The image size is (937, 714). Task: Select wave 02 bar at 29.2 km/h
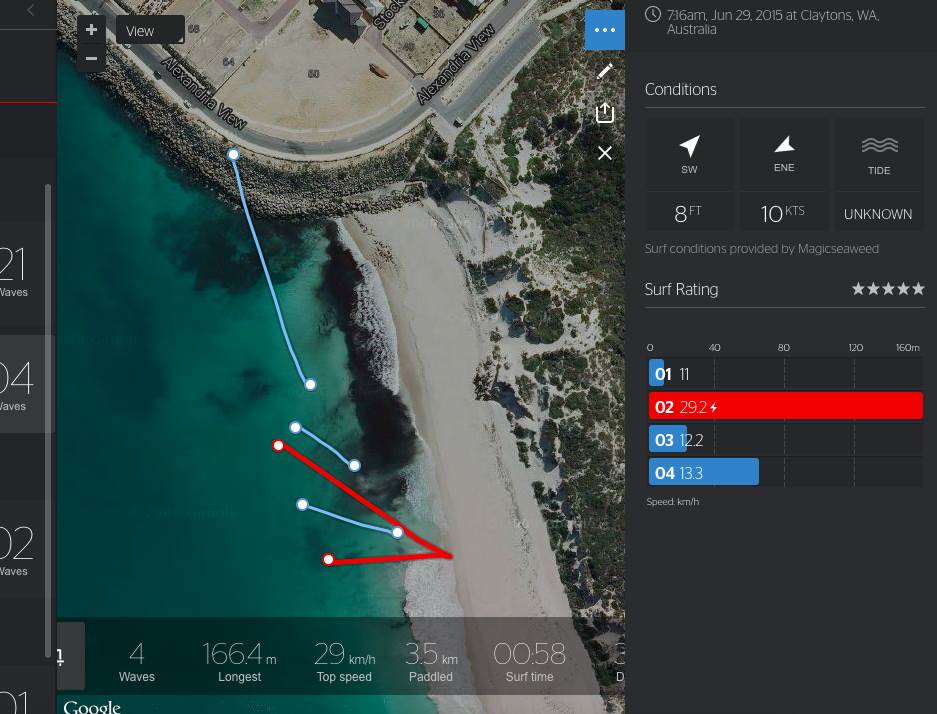[785, 406]
